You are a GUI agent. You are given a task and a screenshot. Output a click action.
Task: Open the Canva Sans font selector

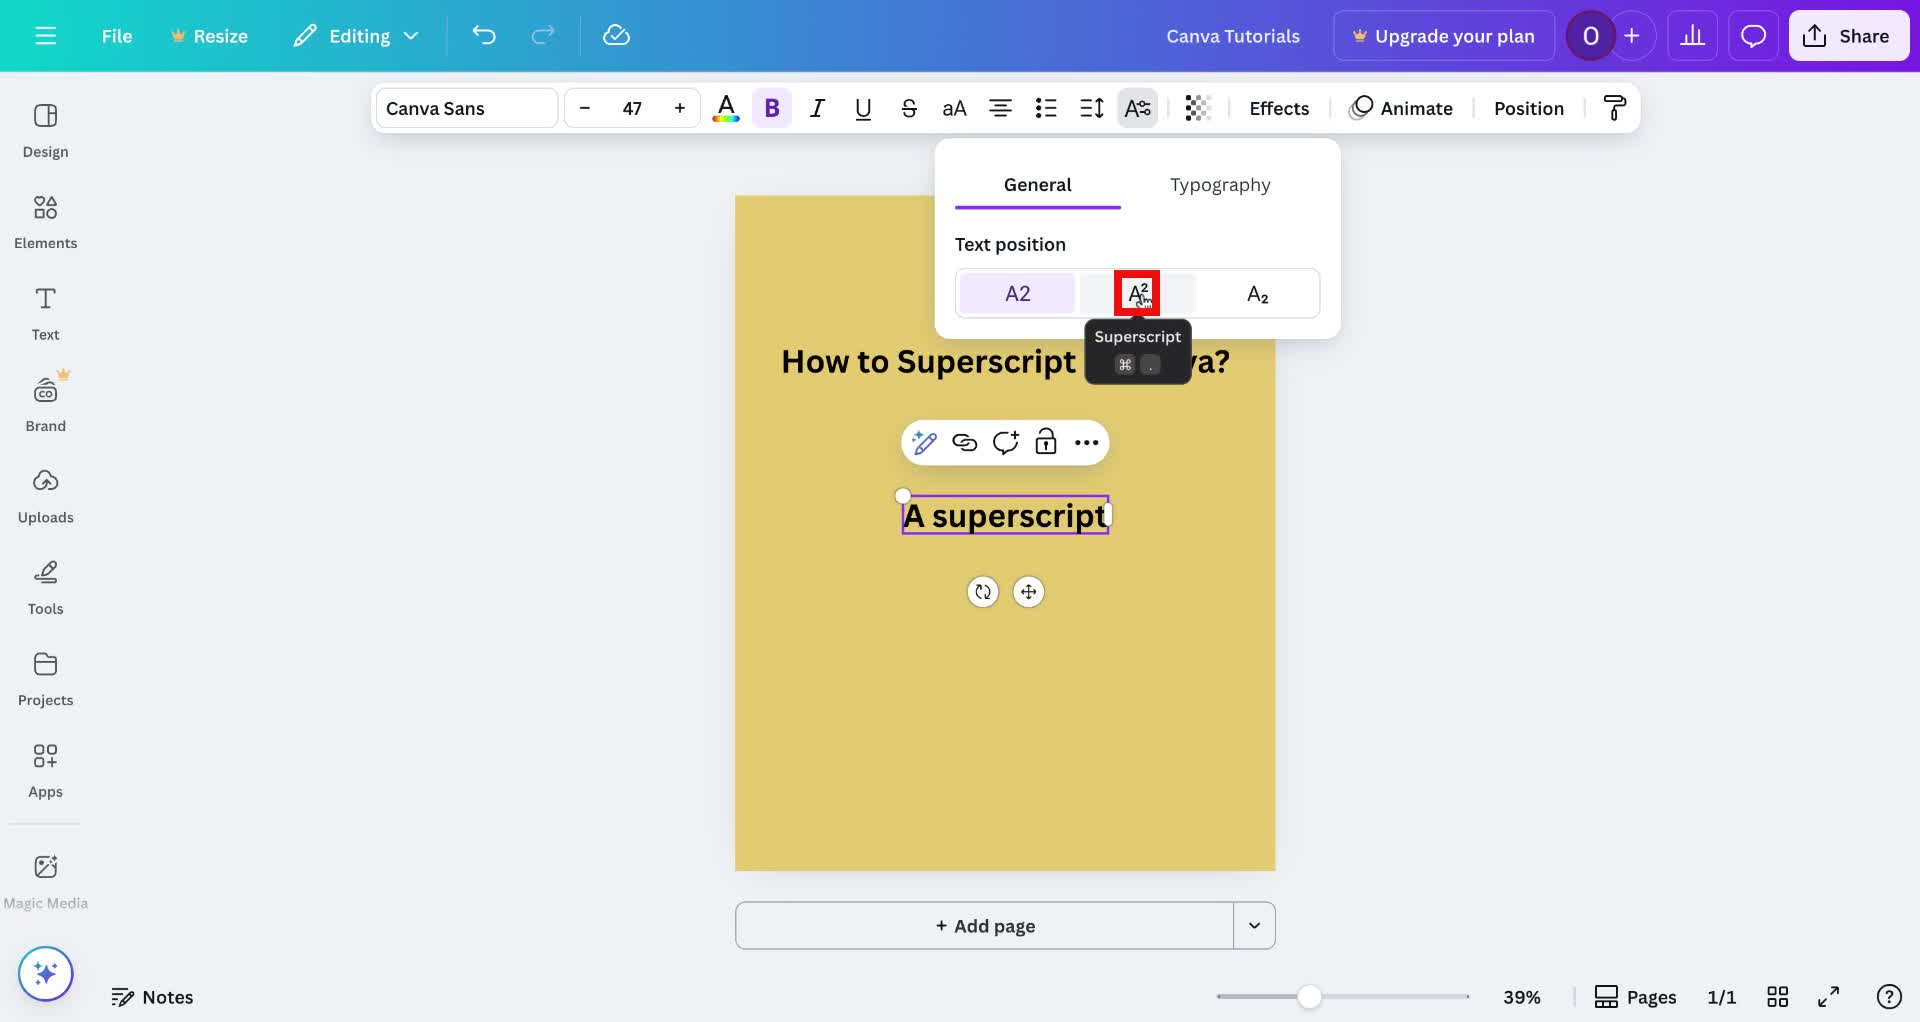(465, 108)
